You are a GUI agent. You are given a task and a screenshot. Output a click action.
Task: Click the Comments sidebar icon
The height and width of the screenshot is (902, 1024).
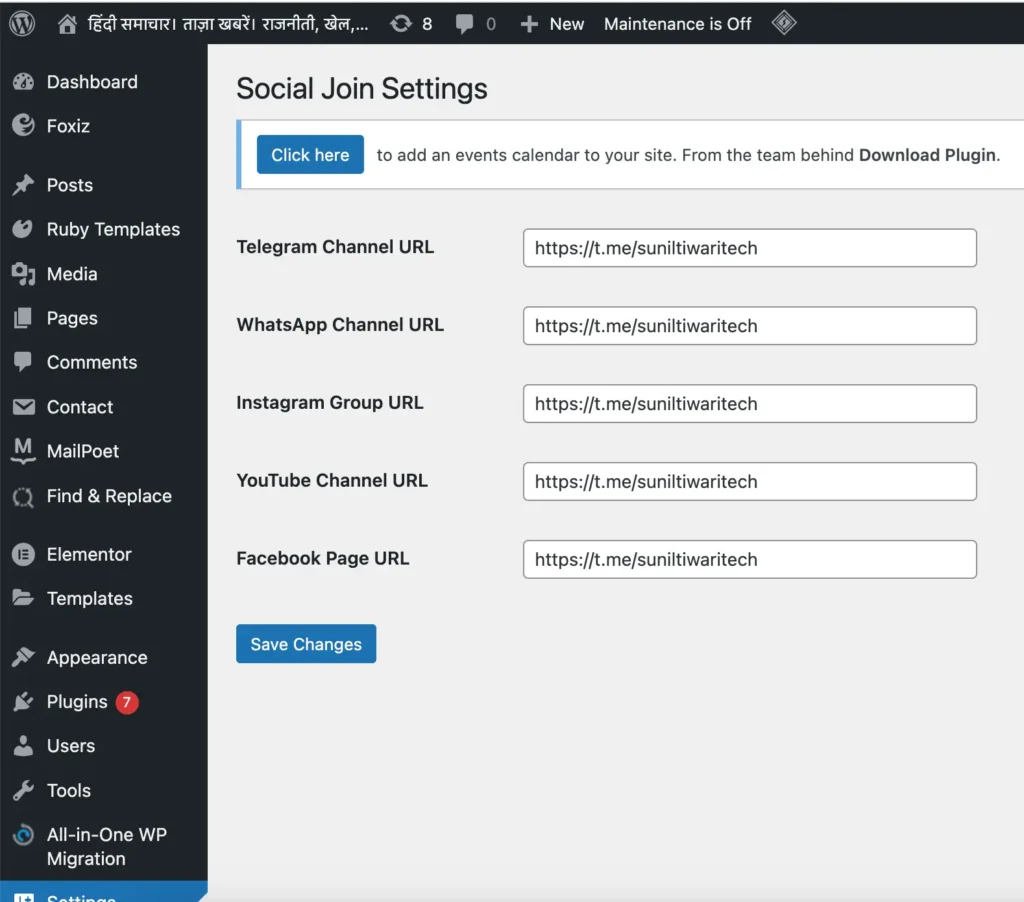pyautogui.click(x=23, y=362)
